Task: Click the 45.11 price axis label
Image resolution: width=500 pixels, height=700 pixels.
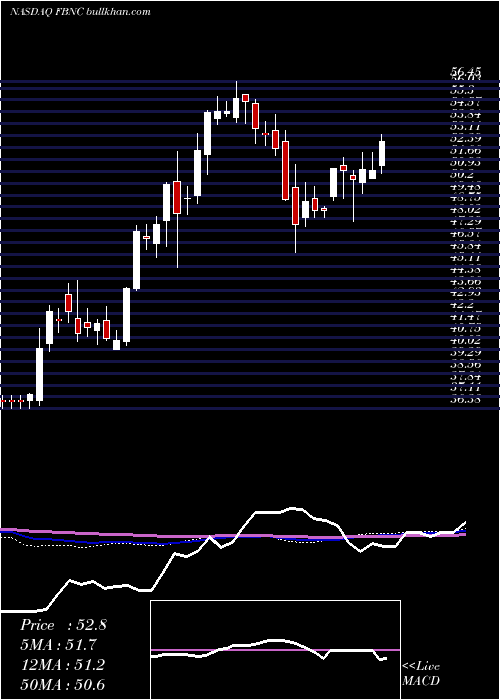Action: coord(464,258)
